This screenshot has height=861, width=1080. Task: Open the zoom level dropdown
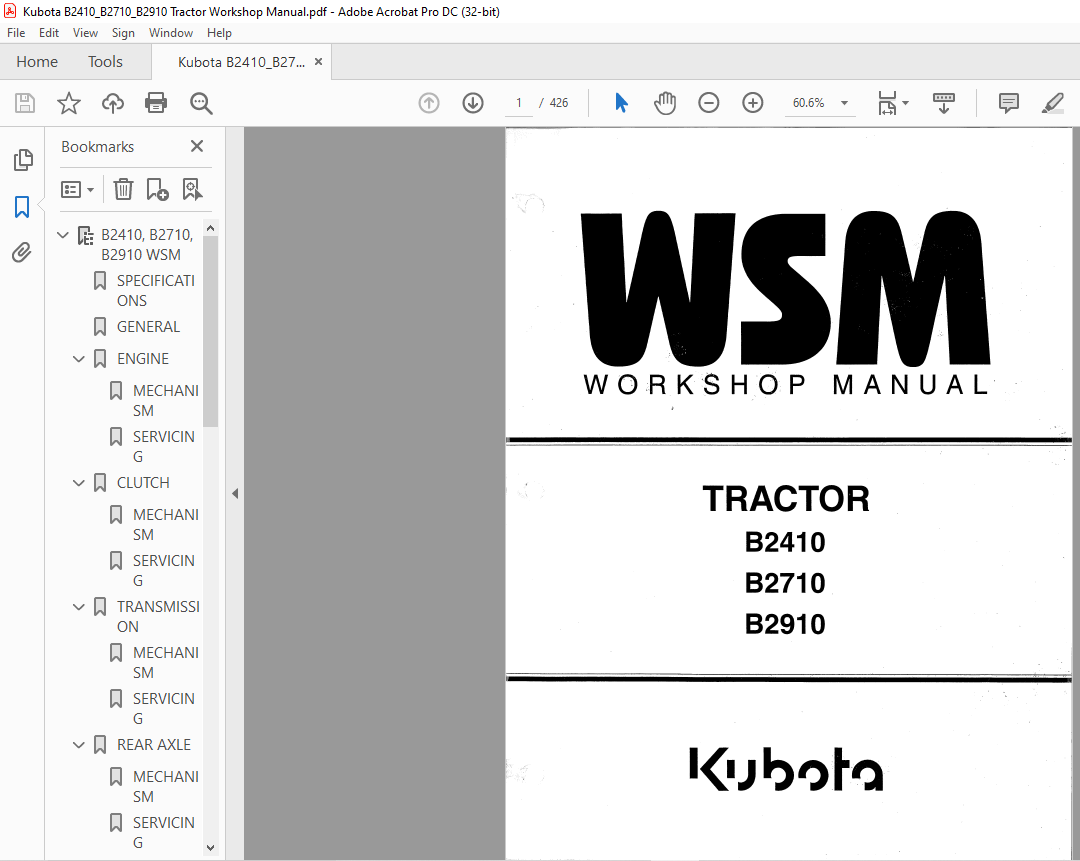[x=844, y=103]
